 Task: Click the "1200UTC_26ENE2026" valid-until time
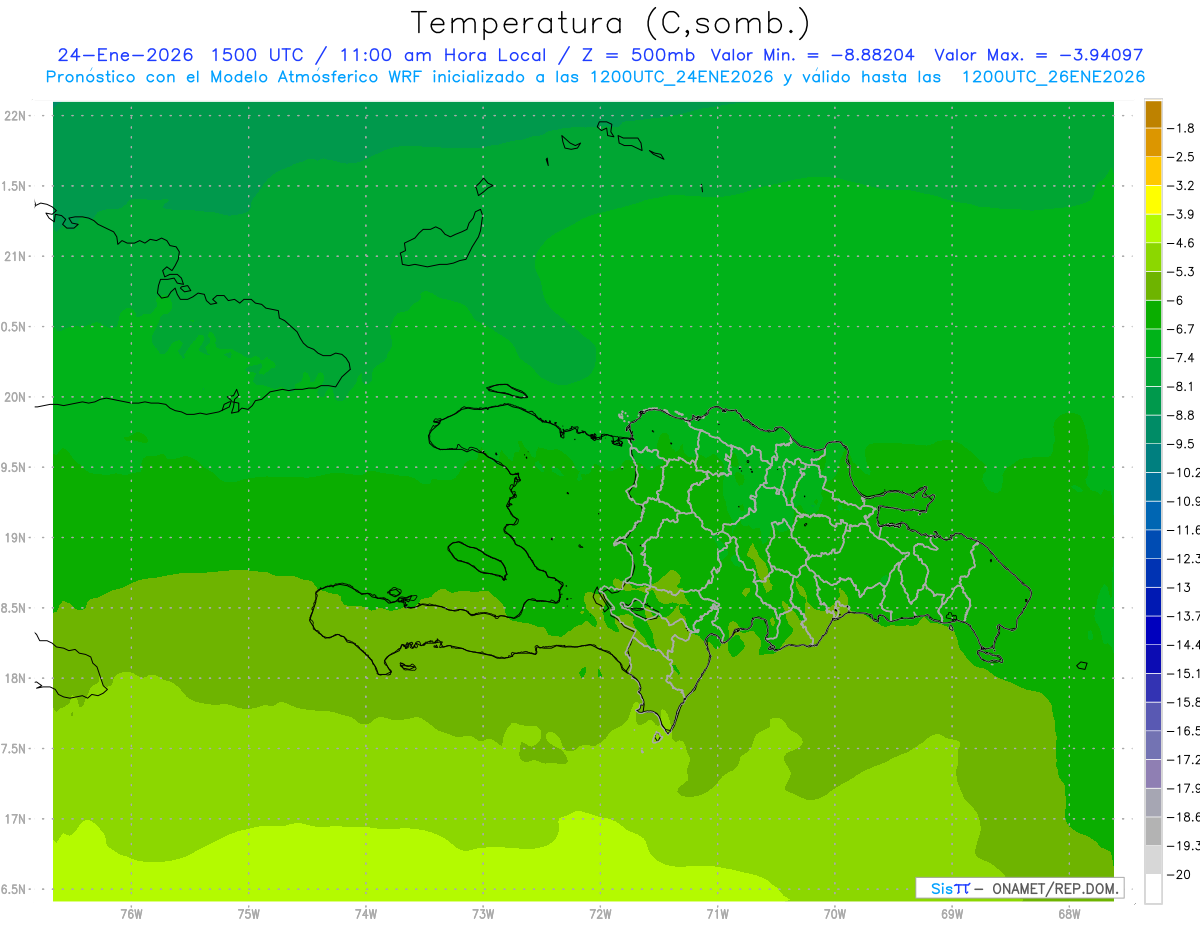coord(1053,77)
